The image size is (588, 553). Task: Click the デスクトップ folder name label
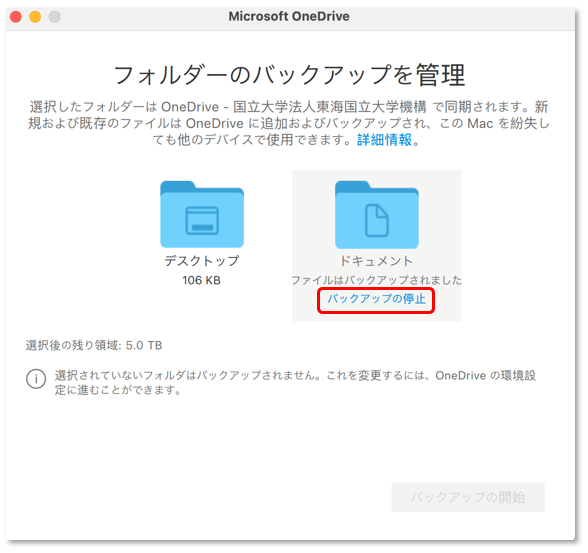click(202, 261)
